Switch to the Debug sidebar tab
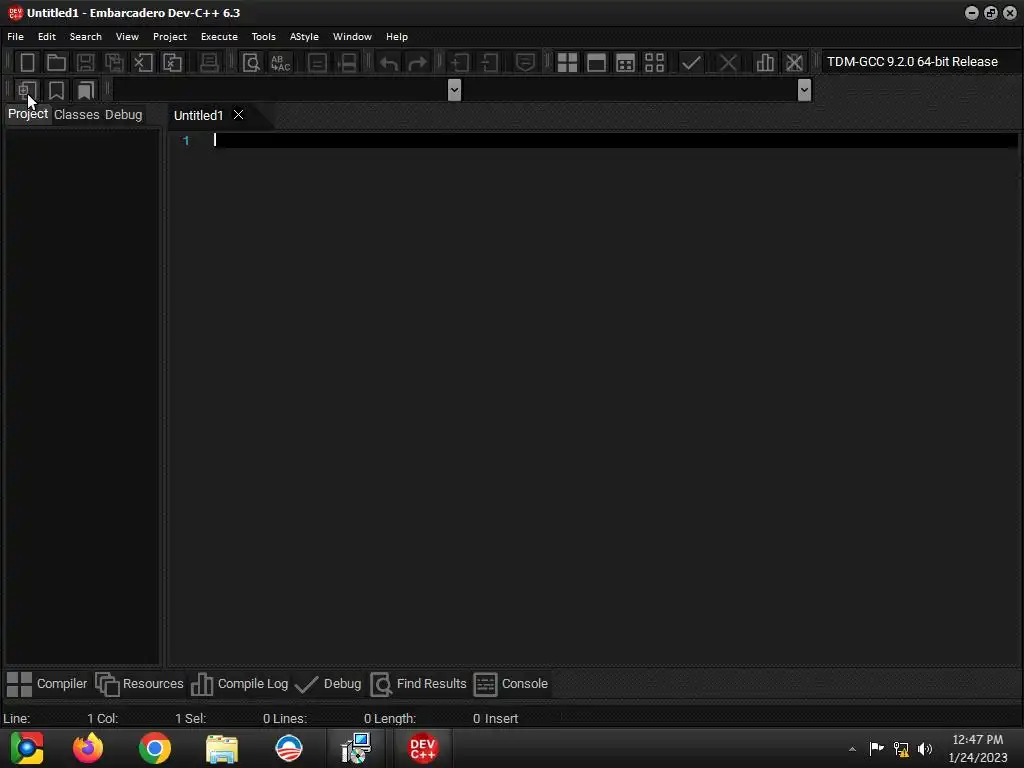Image resolution: width=1024 pixels, height=768 pixels. pyautogui.click(x=123, y=114)
